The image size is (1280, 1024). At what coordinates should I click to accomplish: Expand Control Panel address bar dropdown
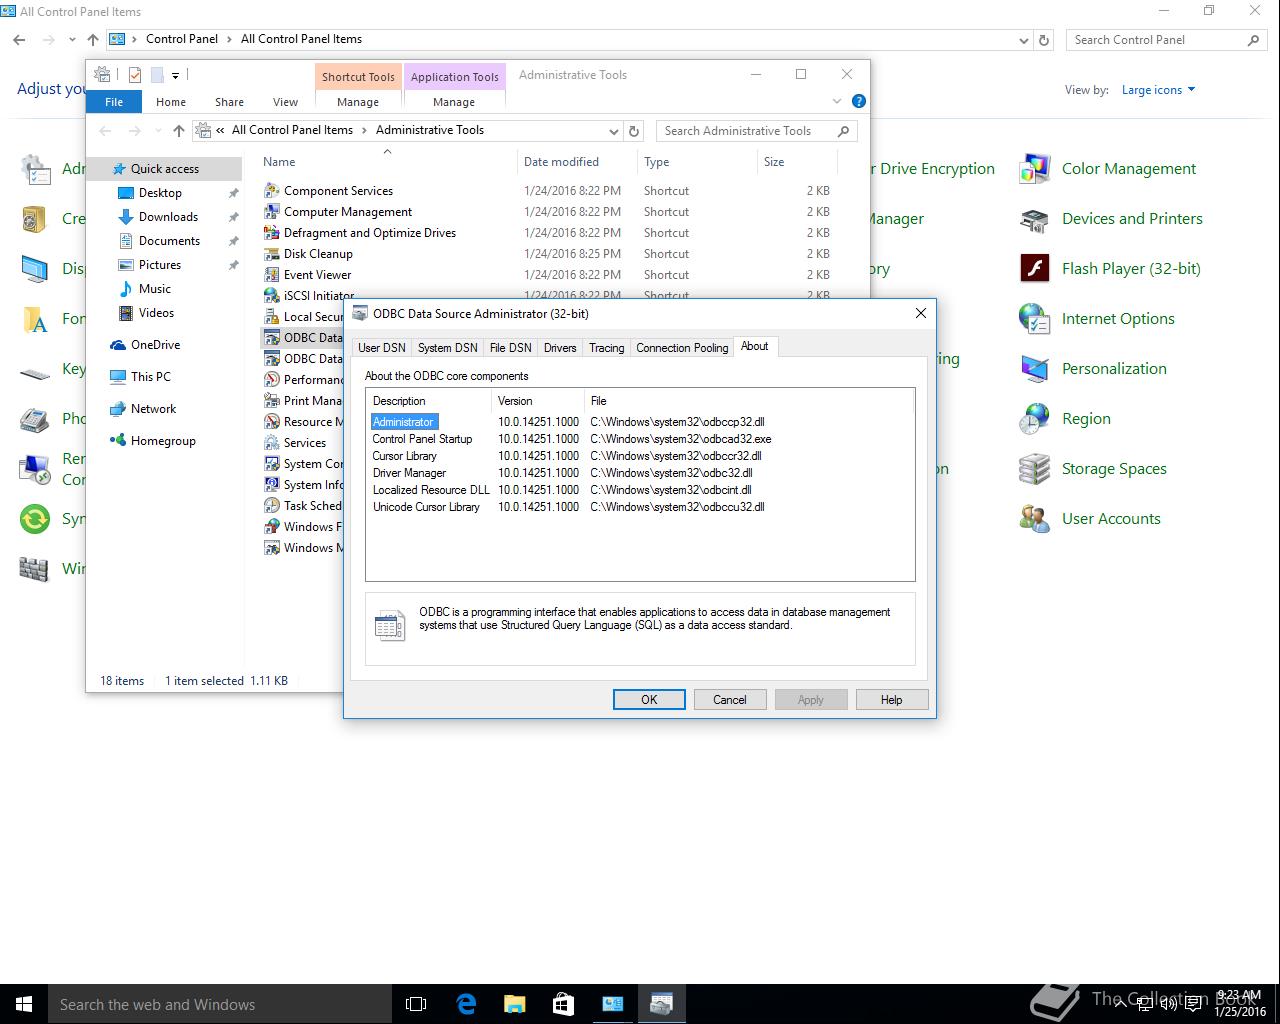(x=1023, y=40)
